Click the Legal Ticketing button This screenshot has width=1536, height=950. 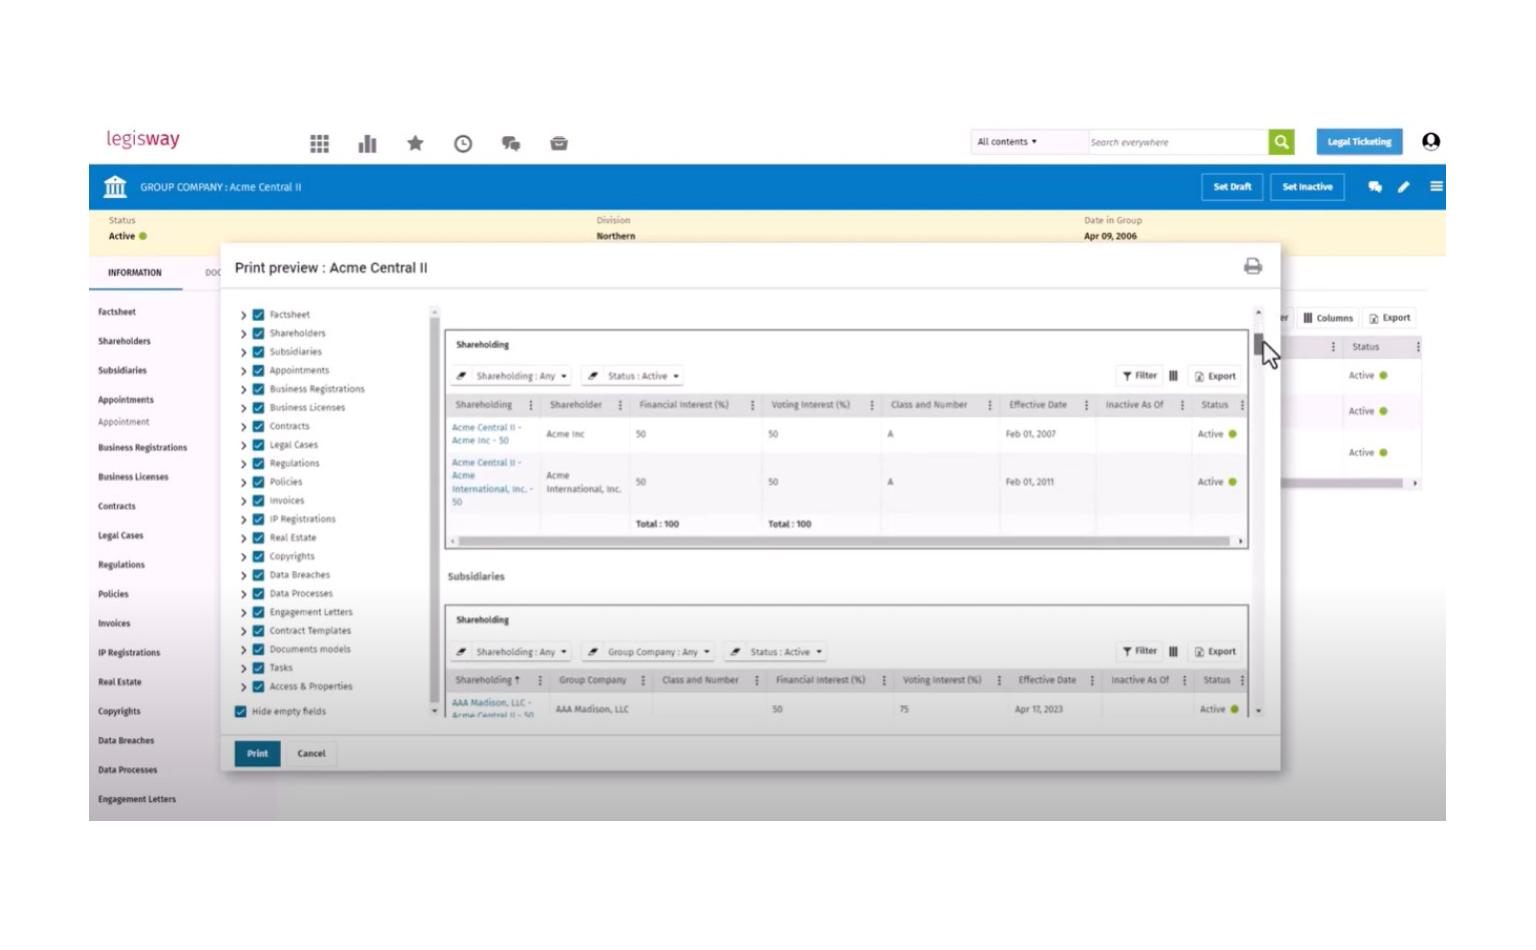point(1359,142)
